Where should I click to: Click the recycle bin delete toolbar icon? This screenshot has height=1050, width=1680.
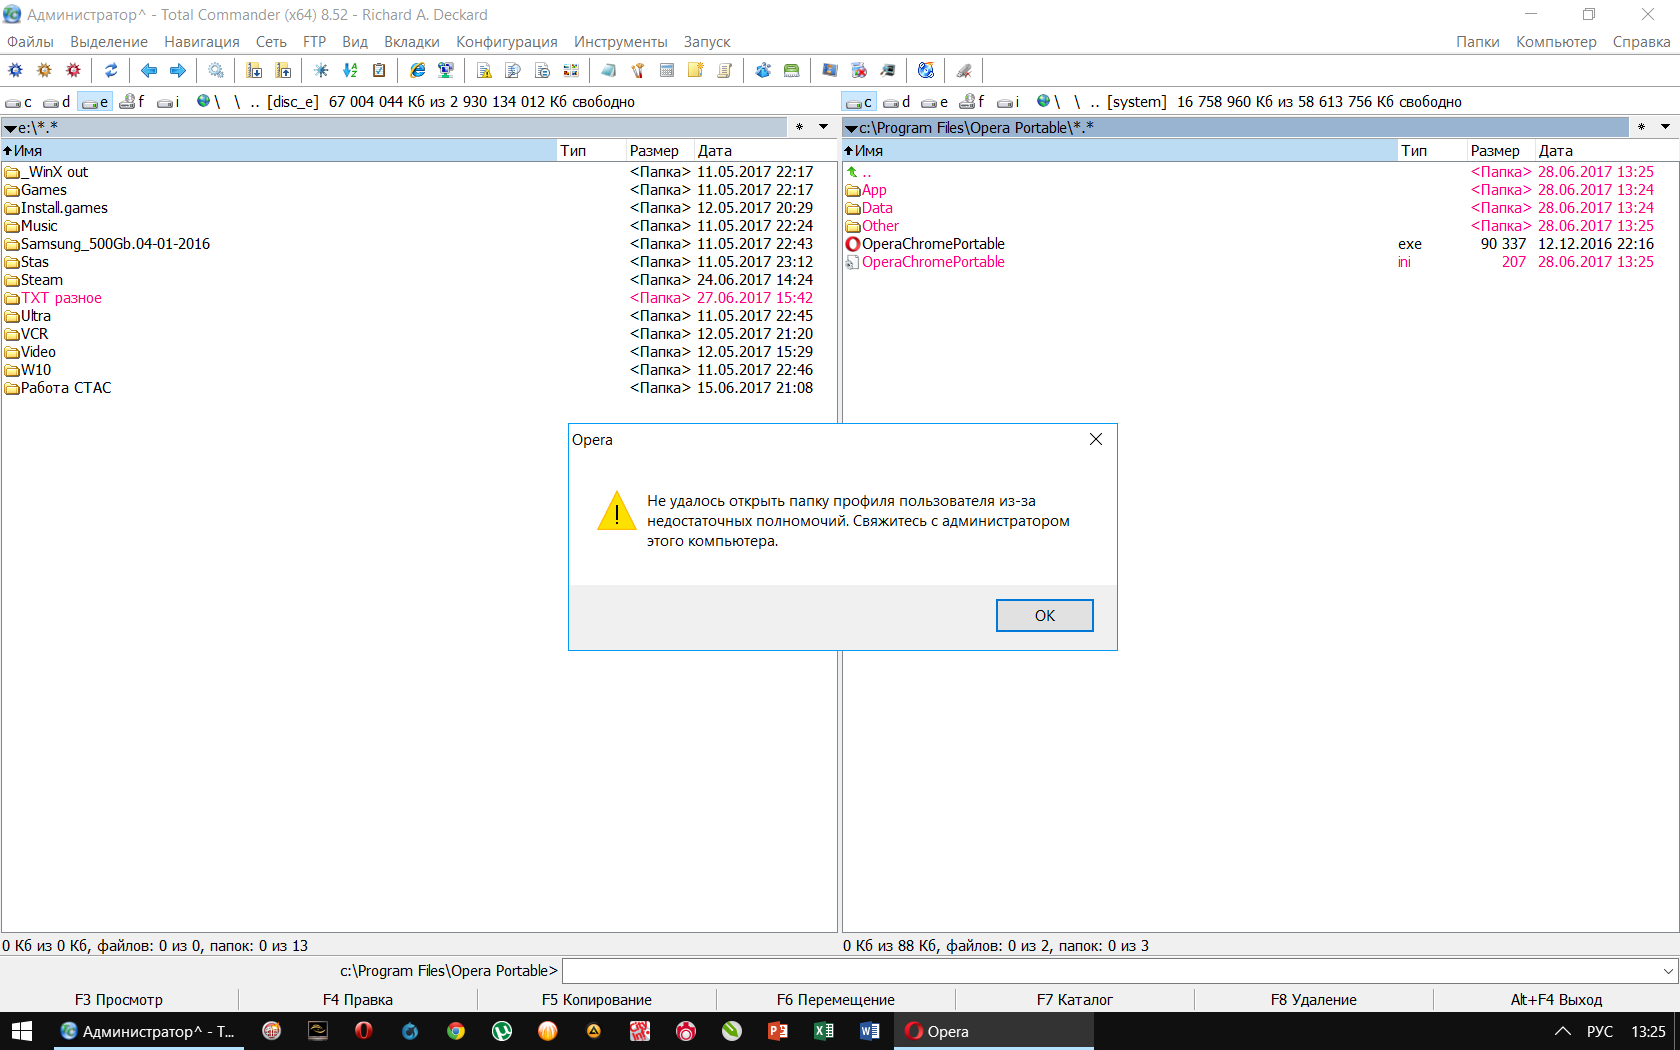tap(859, 70)
